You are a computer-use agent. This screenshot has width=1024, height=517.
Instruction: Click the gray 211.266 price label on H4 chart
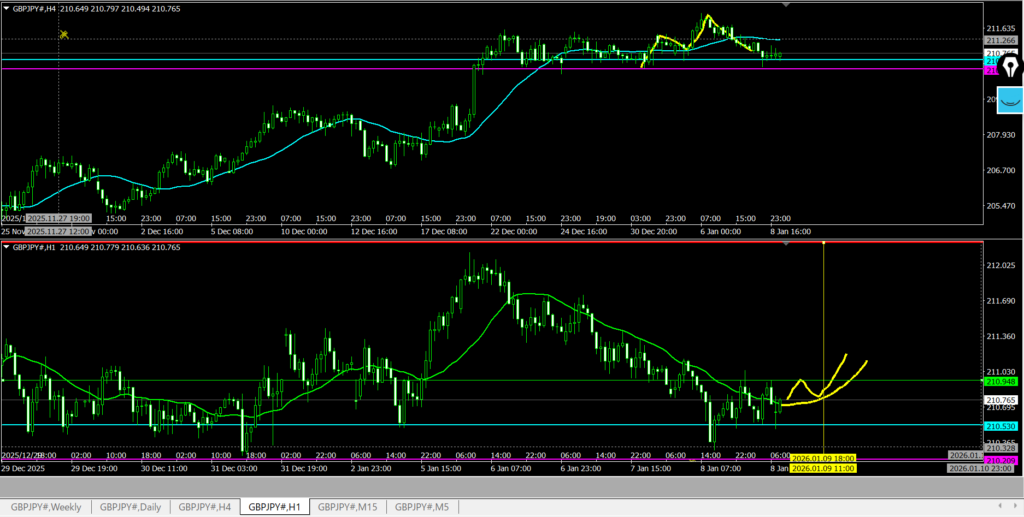[1001, 40]
